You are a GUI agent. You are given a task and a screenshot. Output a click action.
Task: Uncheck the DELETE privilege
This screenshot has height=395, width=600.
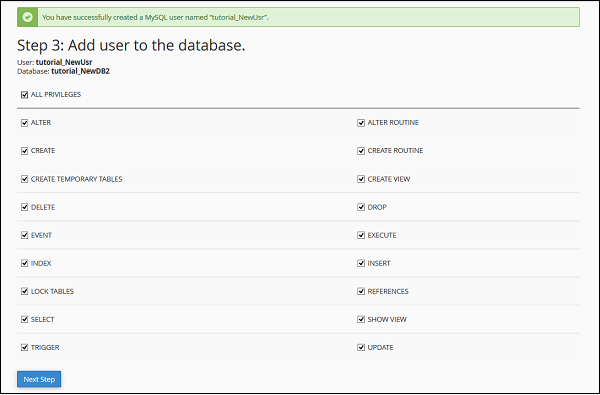click(24, 207)
